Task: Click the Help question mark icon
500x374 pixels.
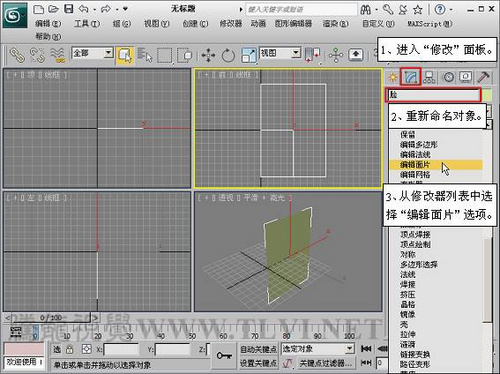Action: (x=440, y=10)
